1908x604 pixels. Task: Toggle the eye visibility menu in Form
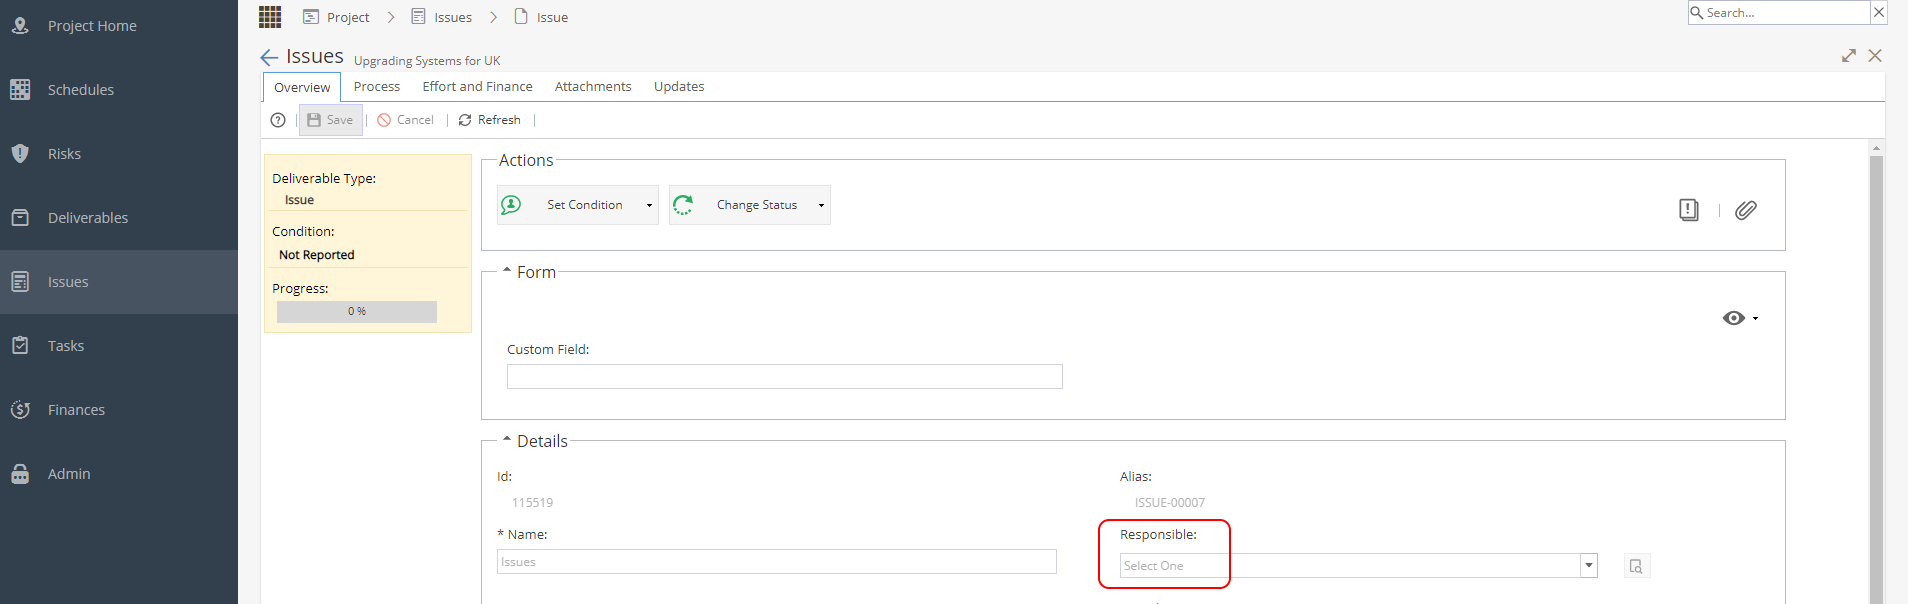click(x=1740, y=318)
